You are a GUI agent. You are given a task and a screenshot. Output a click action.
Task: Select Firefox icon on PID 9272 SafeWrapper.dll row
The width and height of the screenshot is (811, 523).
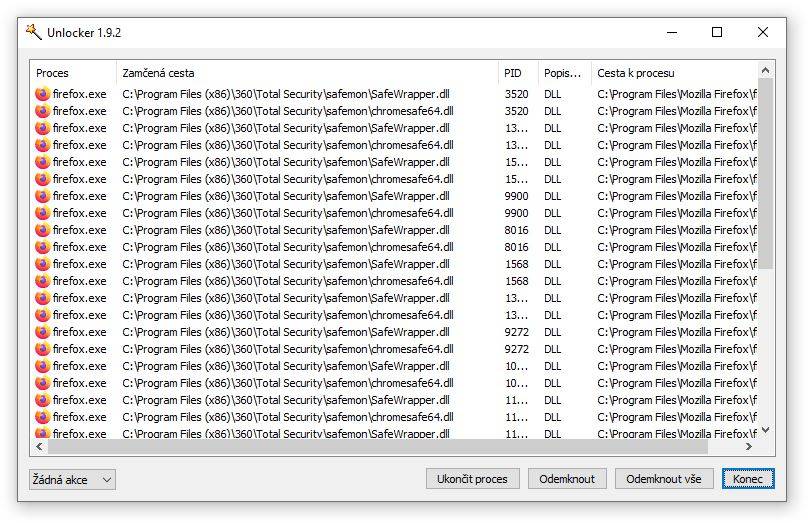(42, 332)
